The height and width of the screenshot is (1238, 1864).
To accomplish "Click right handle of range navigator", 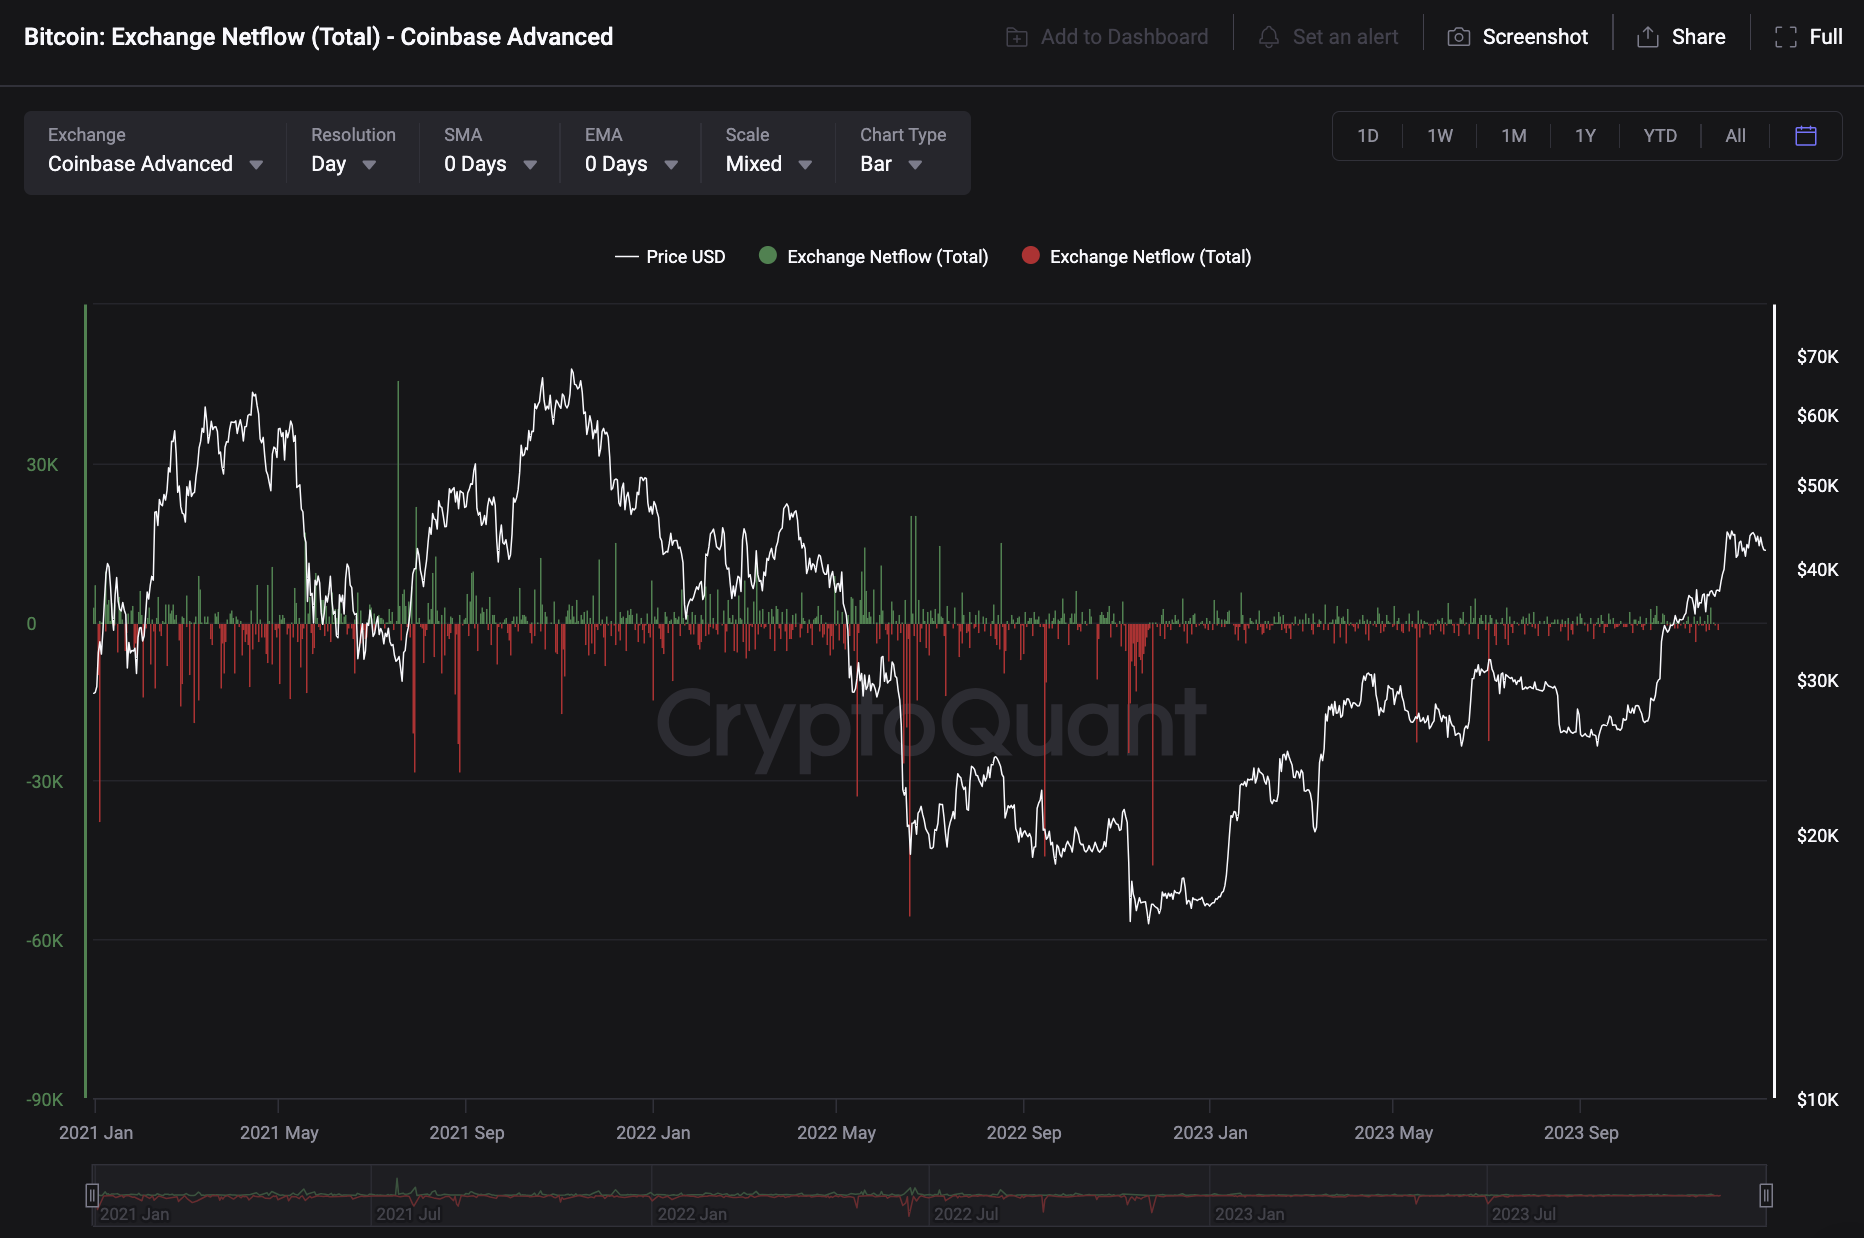I will click(1766, 1195).
